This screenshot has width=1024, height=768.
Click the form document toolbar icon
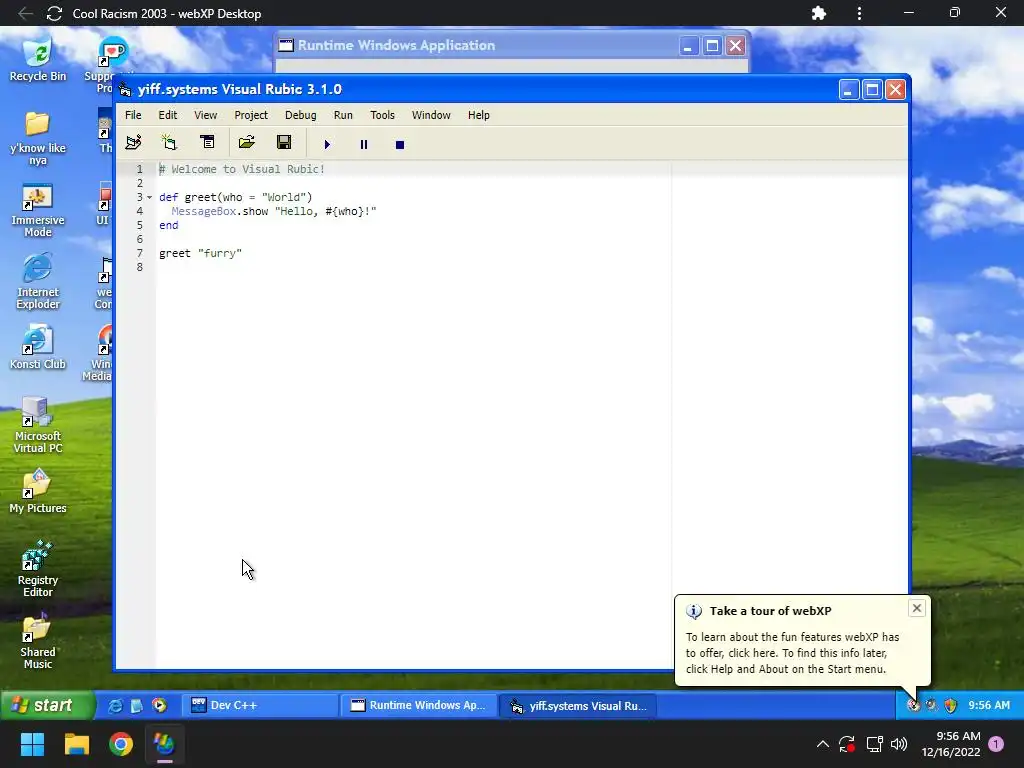coord(207,142)
